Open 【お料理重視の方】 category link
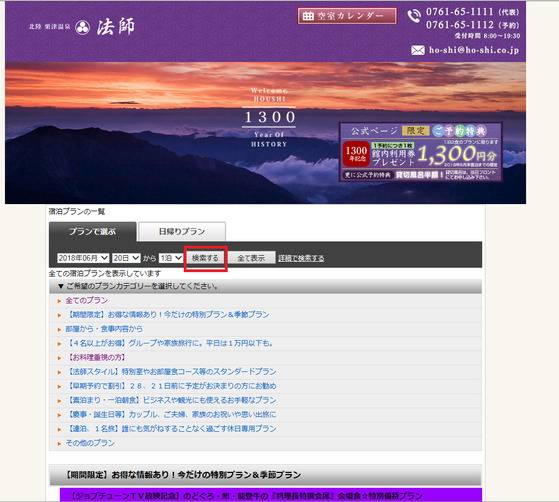The image size is (559, 502). pyautogui.click(x=96, y=358)
